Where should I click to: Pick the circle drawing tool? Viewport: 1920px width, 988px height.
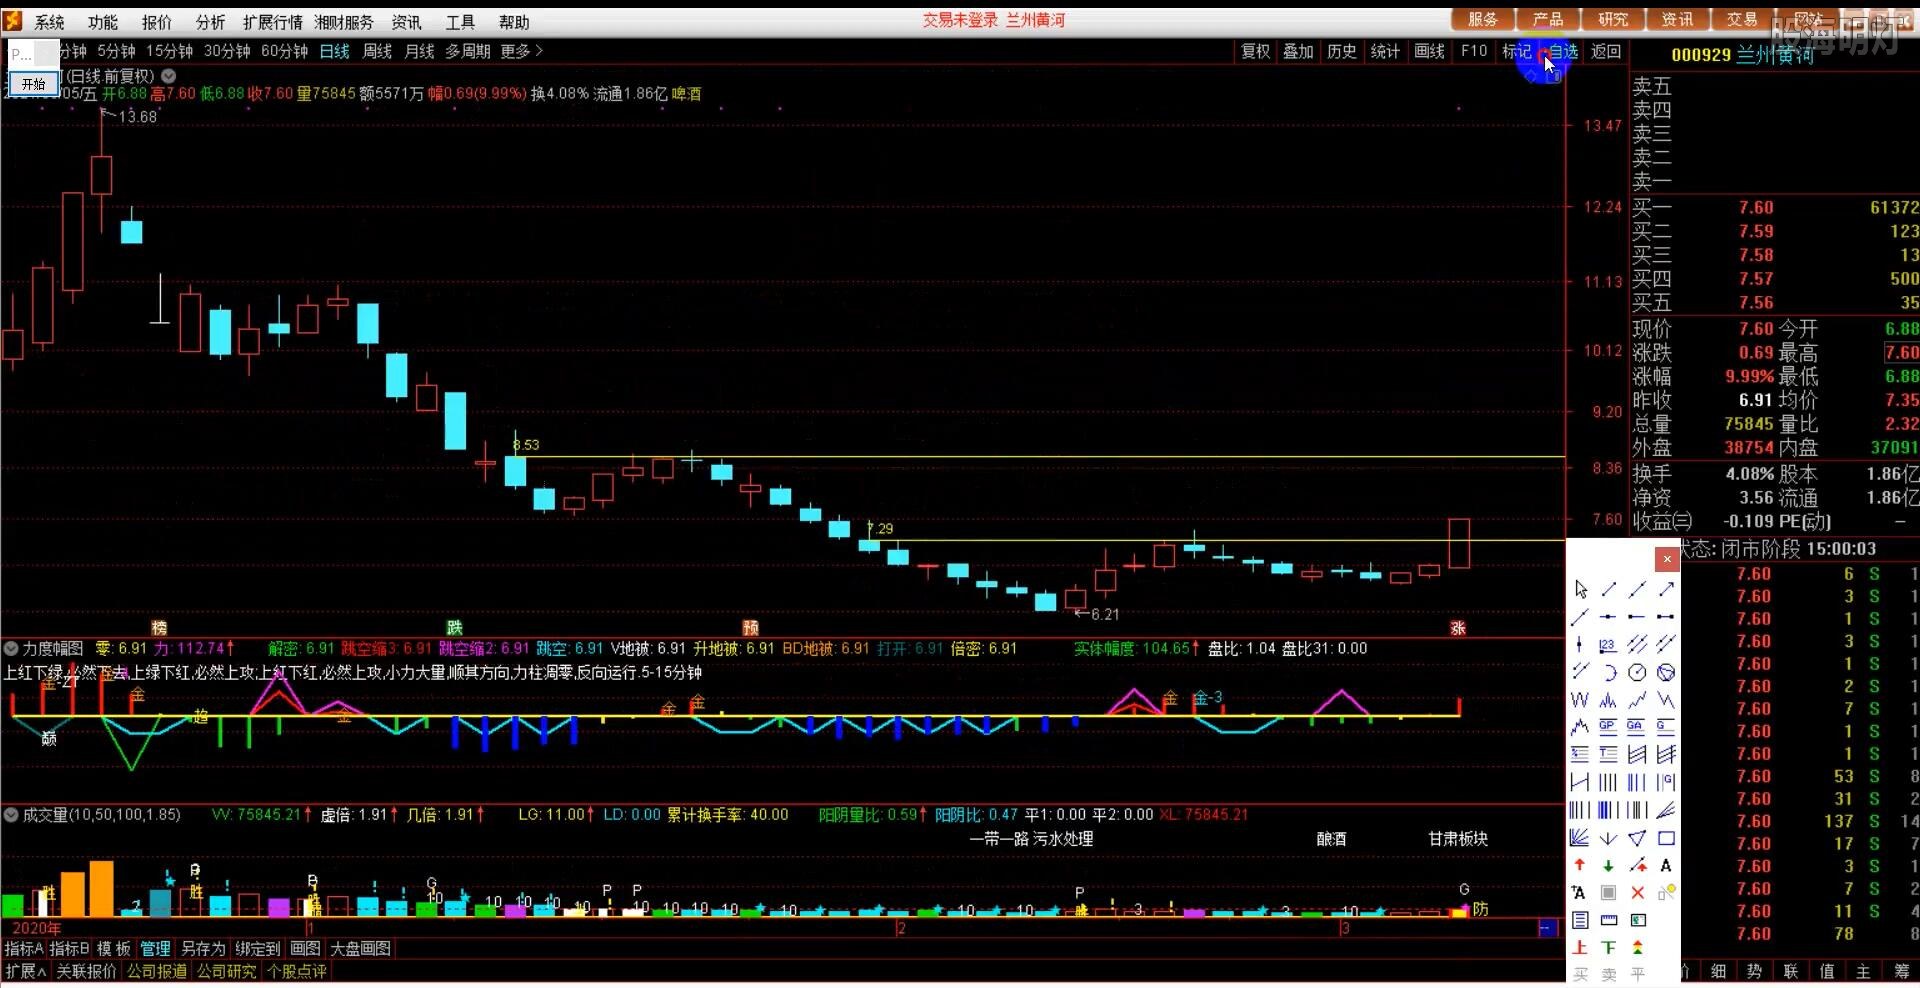coord(1637,672)
